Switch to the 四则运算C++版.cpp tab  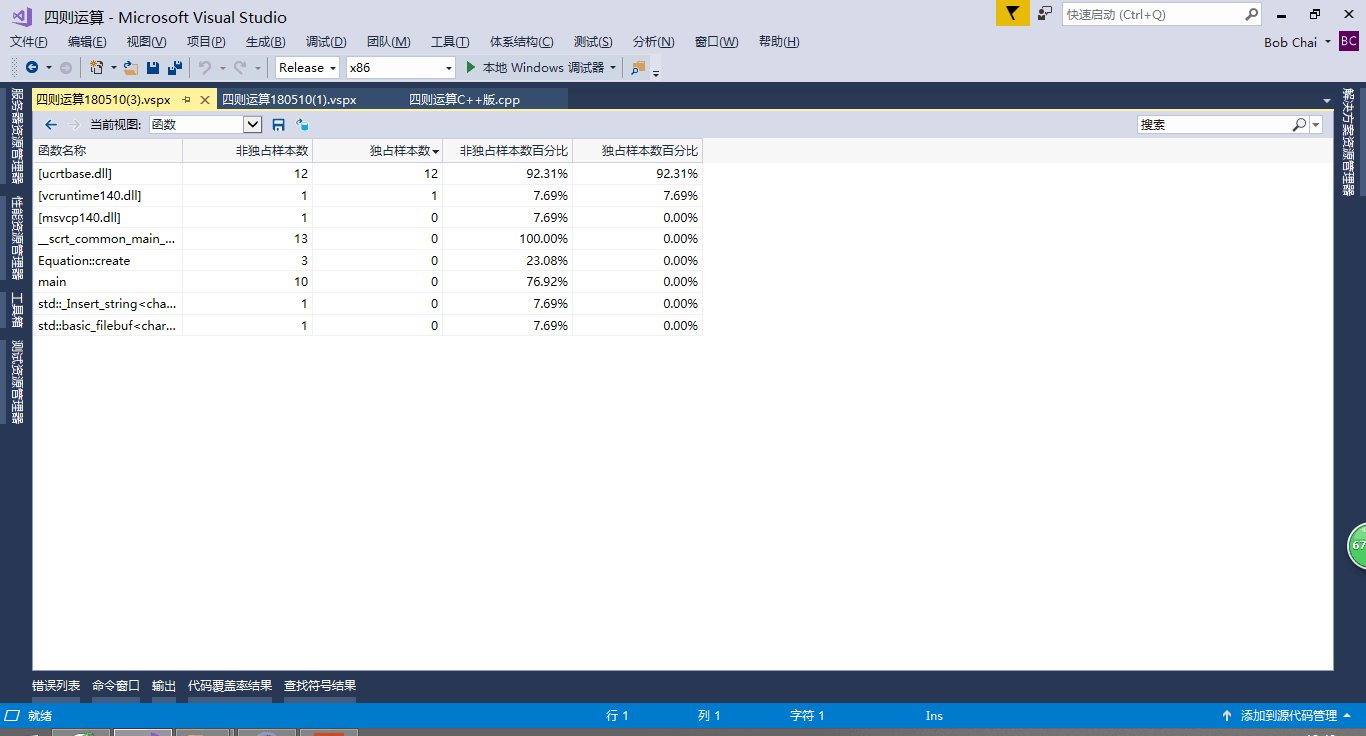click(x=464, y=100)
